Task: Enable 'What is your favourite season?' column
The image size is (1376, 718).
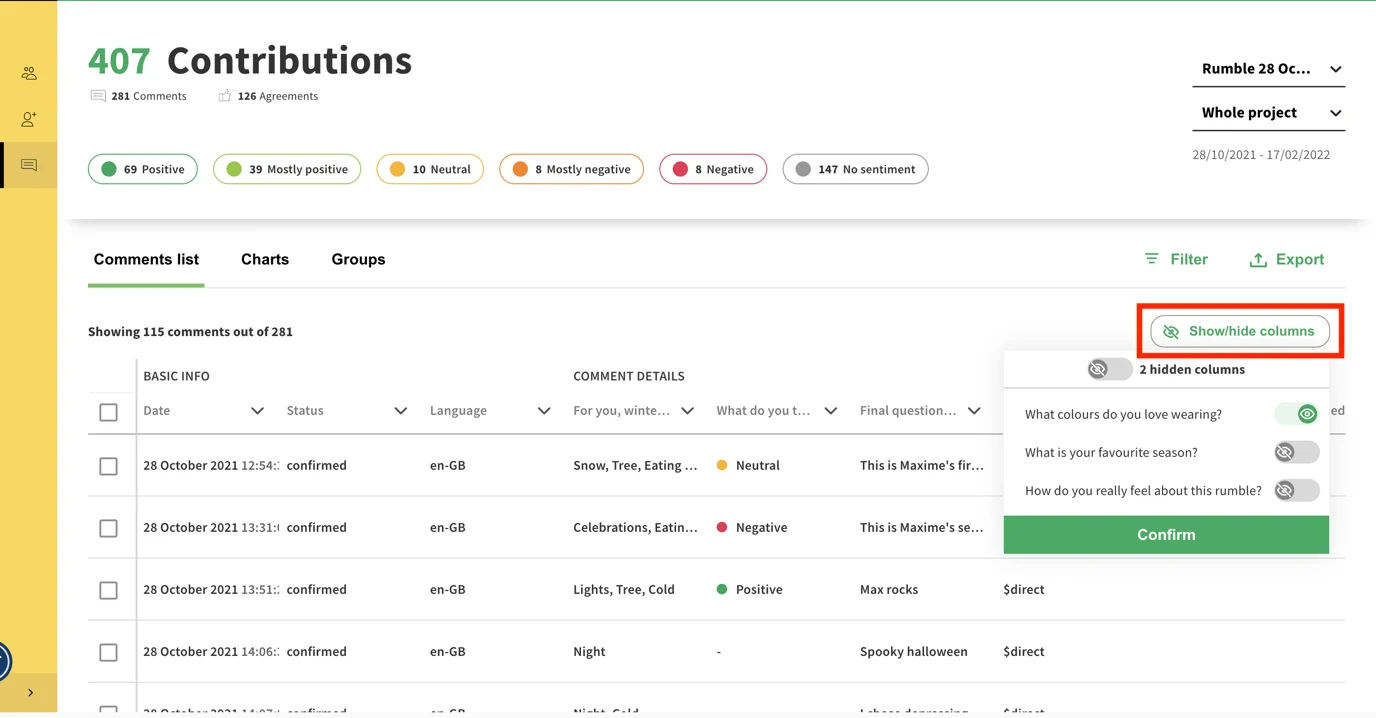Action: pos(1296,452)
